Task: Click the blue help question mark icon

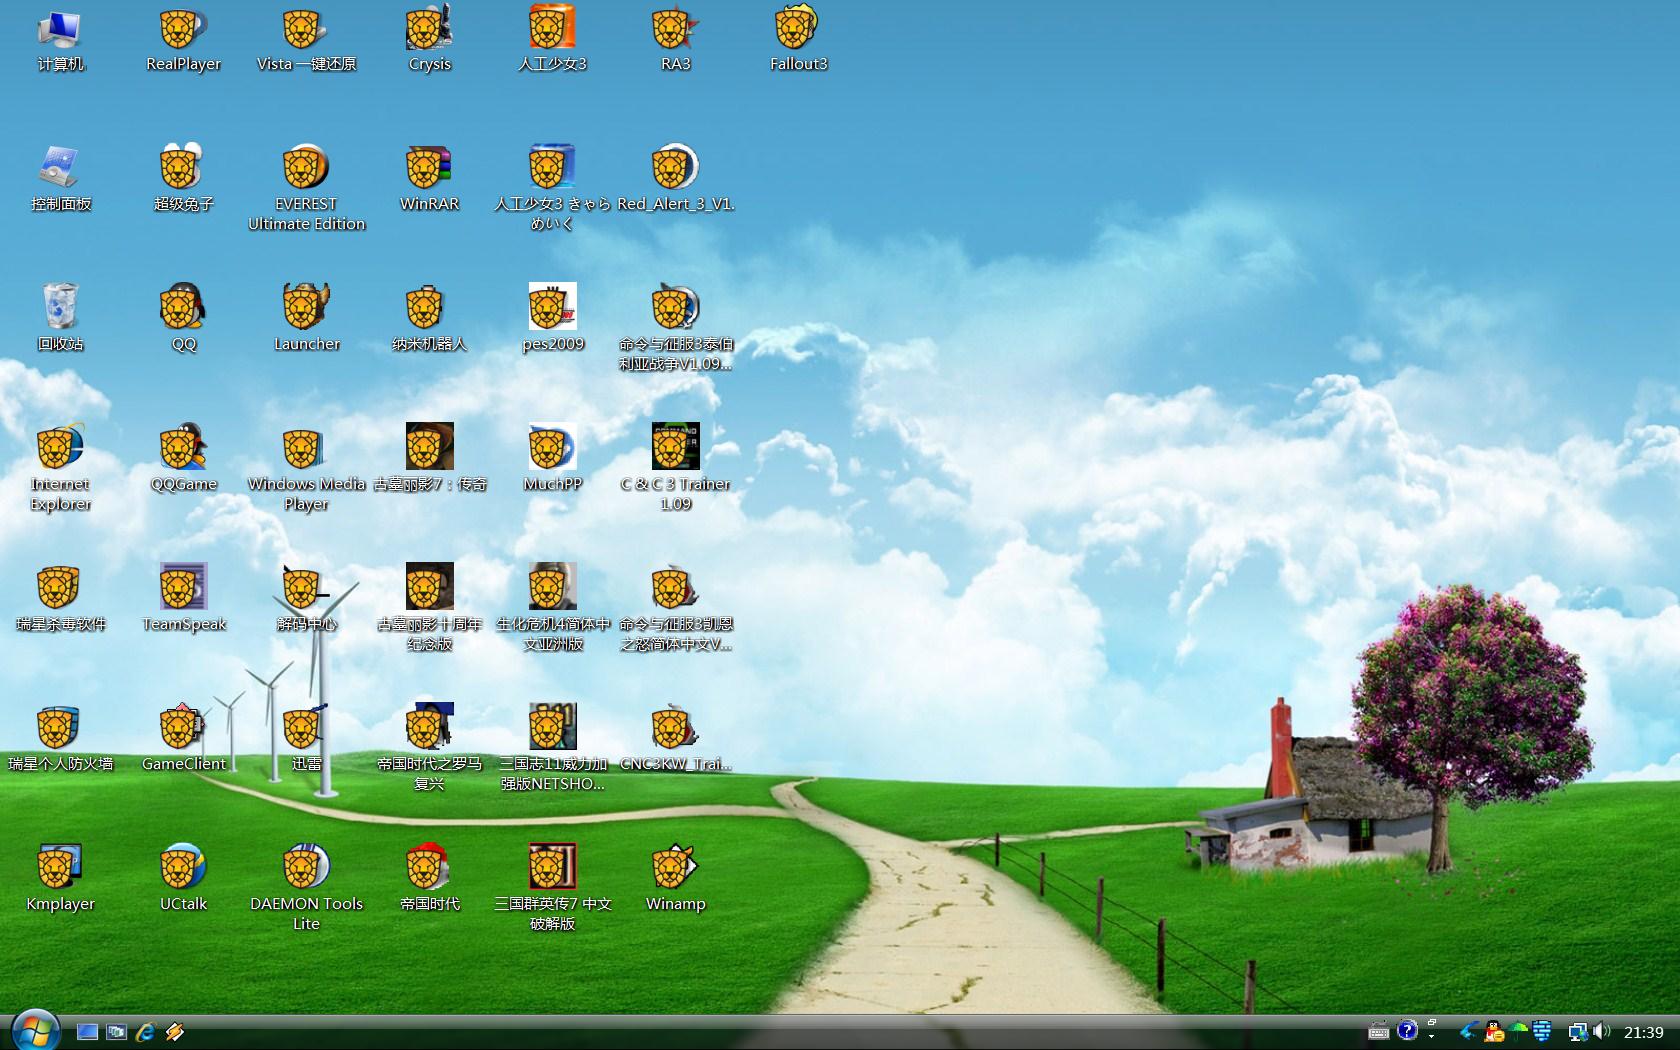Action: tap(1407, 1030)
